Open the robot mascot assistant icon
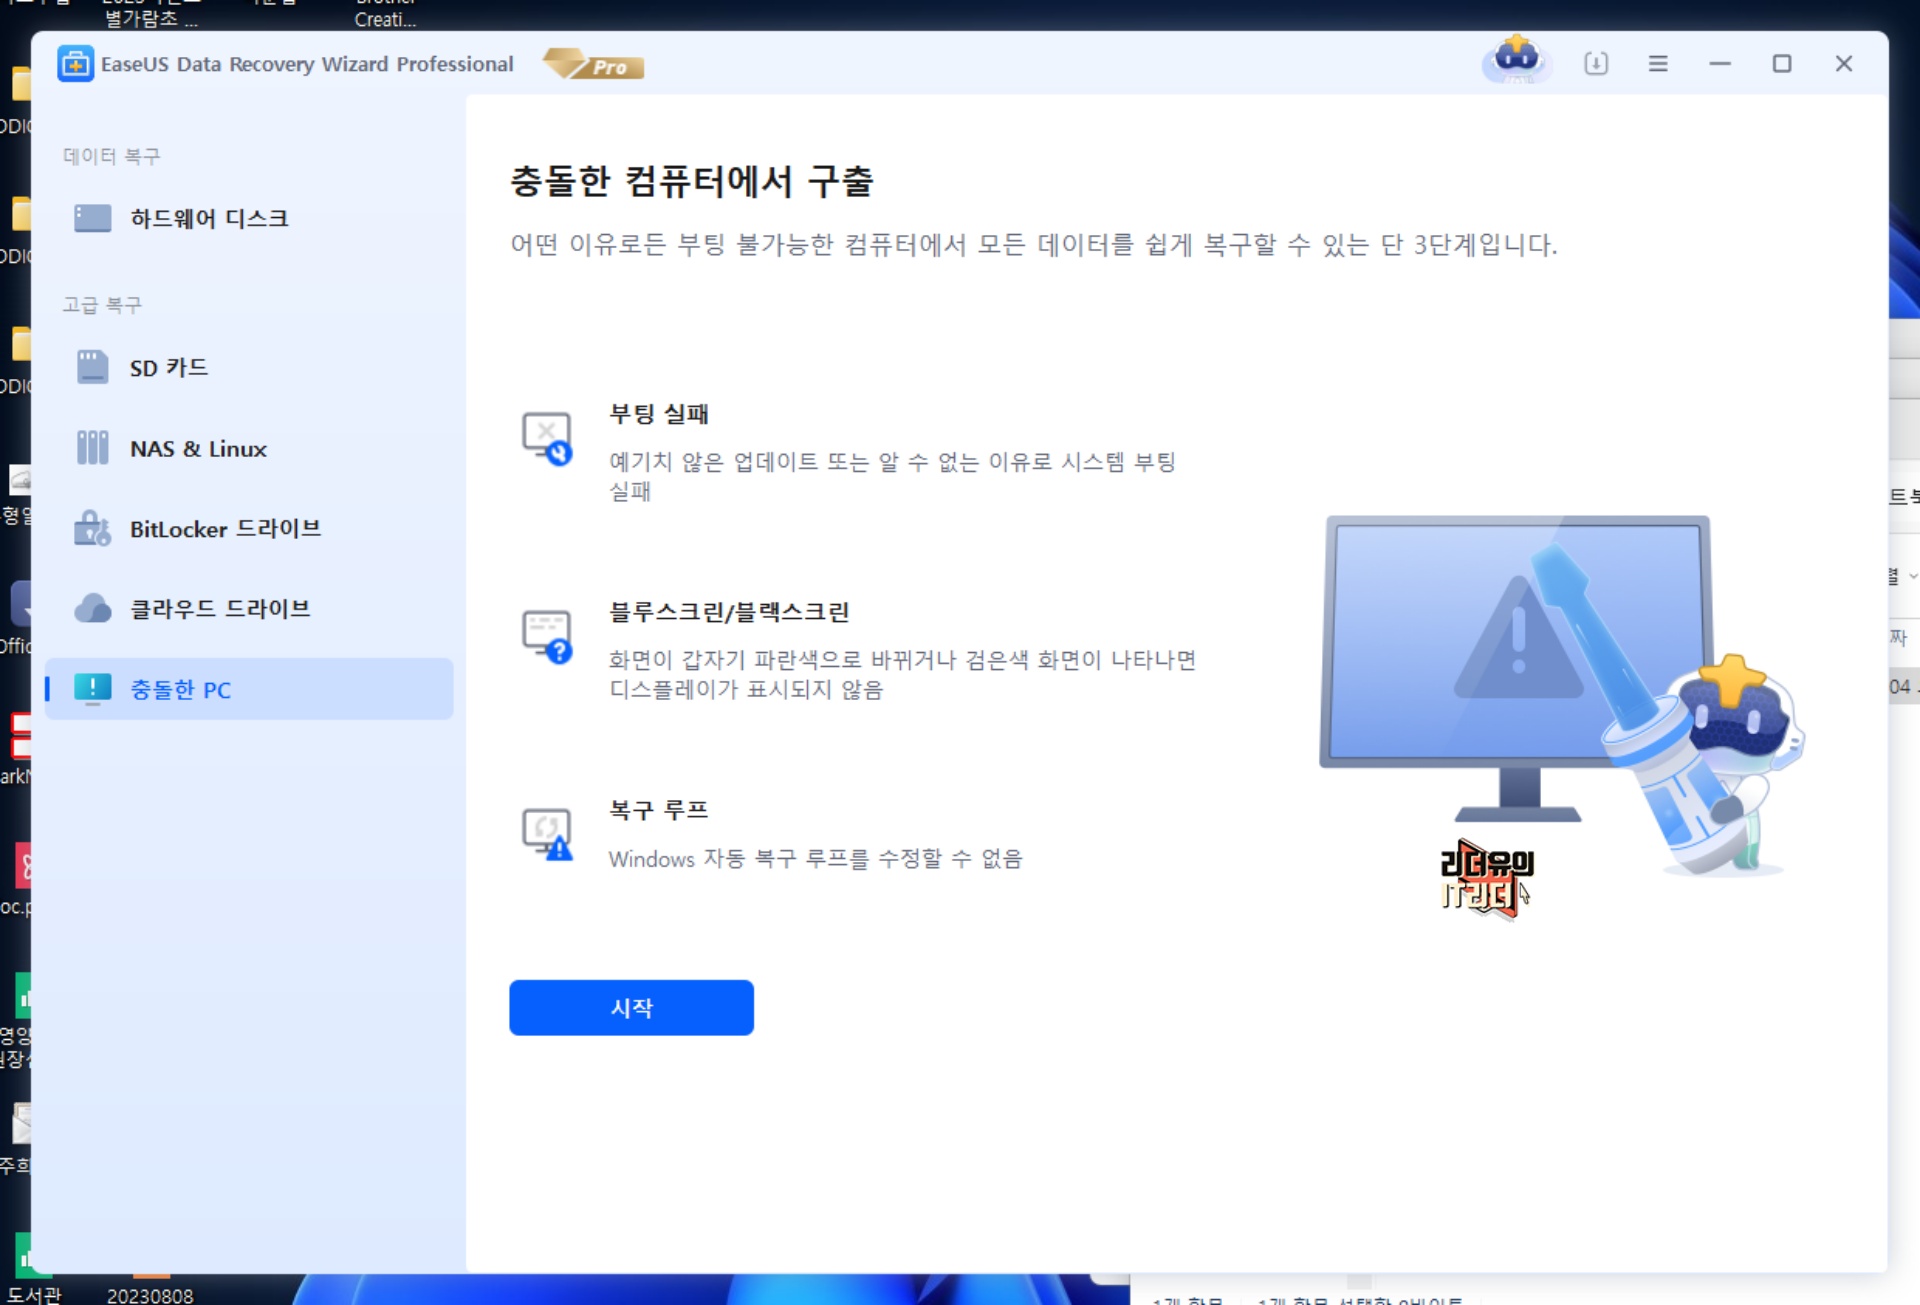The height and width of the screenshot is (1305, 1920). tap(1516, 60)
